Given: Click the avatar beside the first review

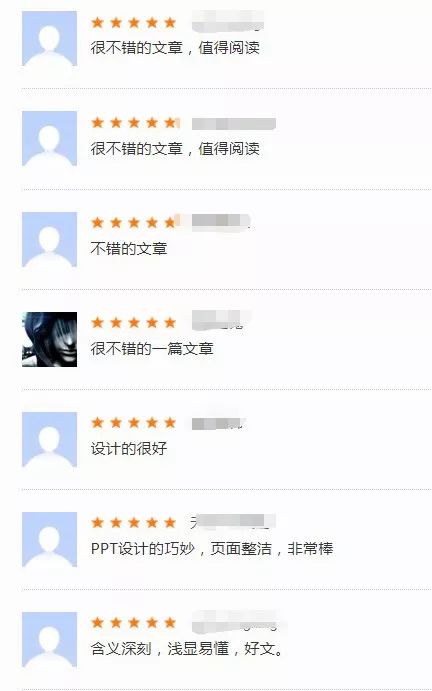Looking at the screenshot, I should pyautogui.click(x=49, y=39).
